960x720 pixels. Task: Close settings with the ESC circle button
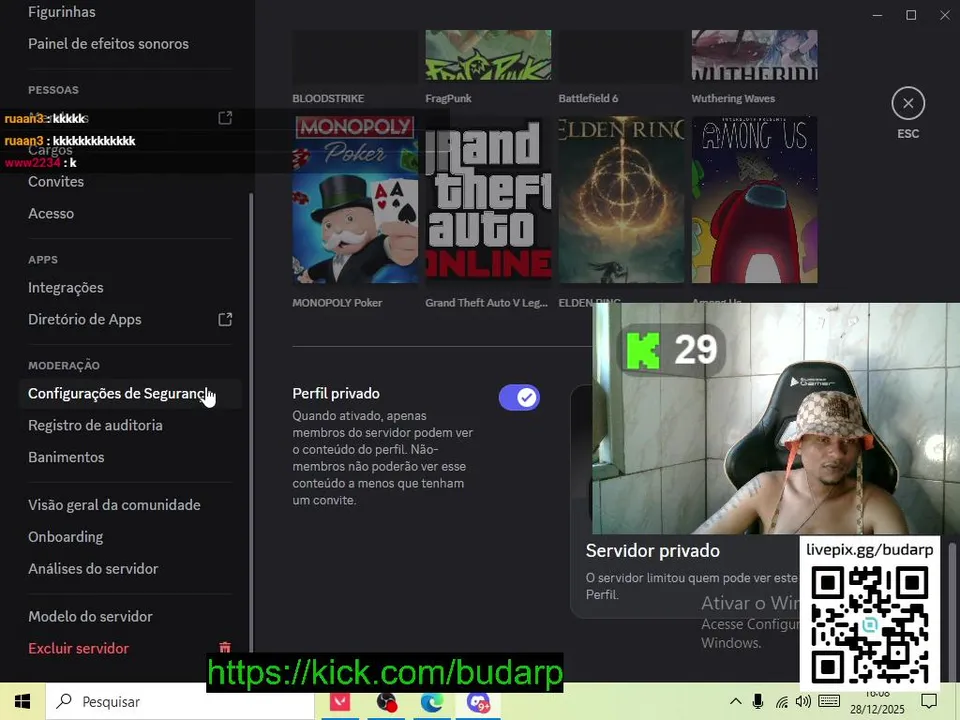click(908, 103)
